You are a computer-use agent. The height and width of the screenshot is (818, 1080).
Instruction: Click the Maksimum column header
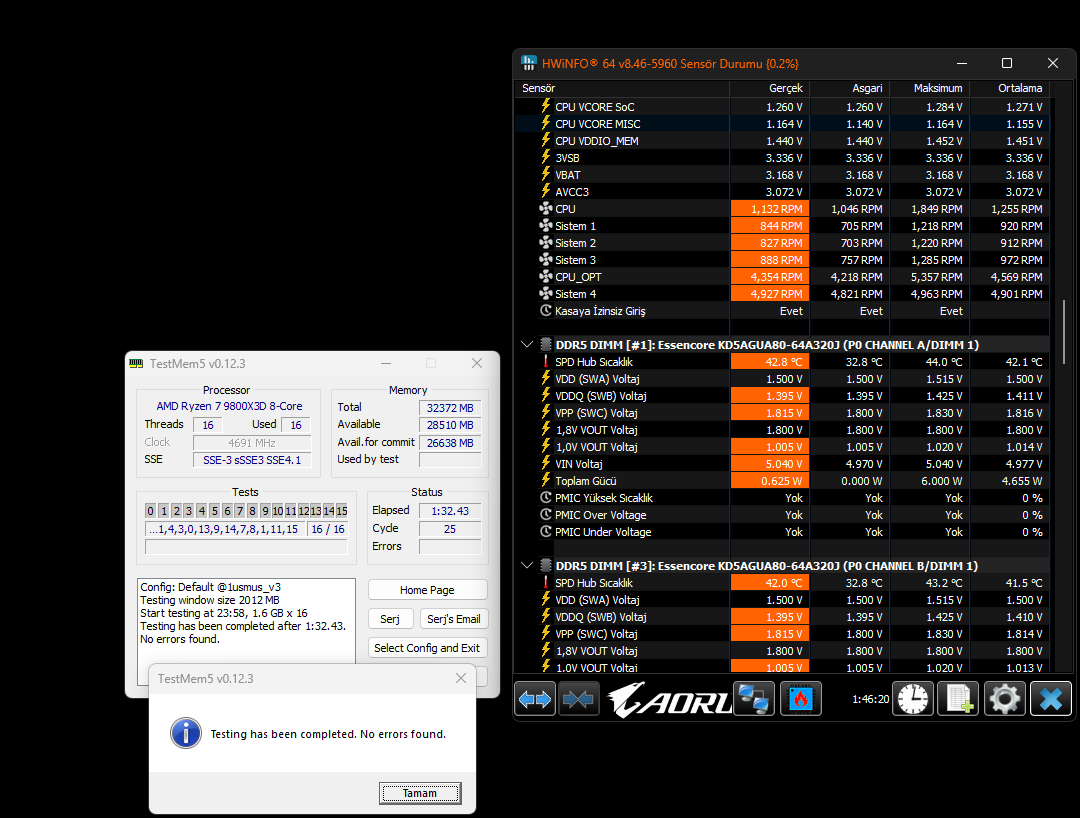929,88
